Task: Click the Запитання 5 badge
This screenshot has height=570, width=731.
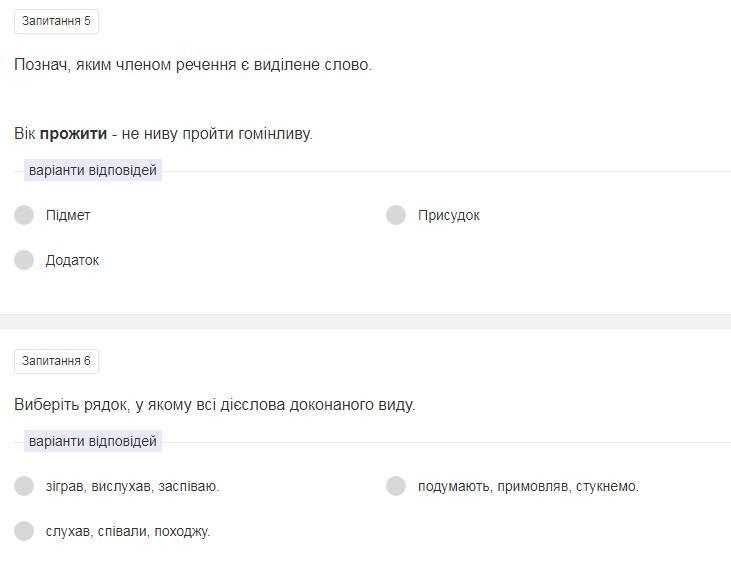Action: click(56, 21)
